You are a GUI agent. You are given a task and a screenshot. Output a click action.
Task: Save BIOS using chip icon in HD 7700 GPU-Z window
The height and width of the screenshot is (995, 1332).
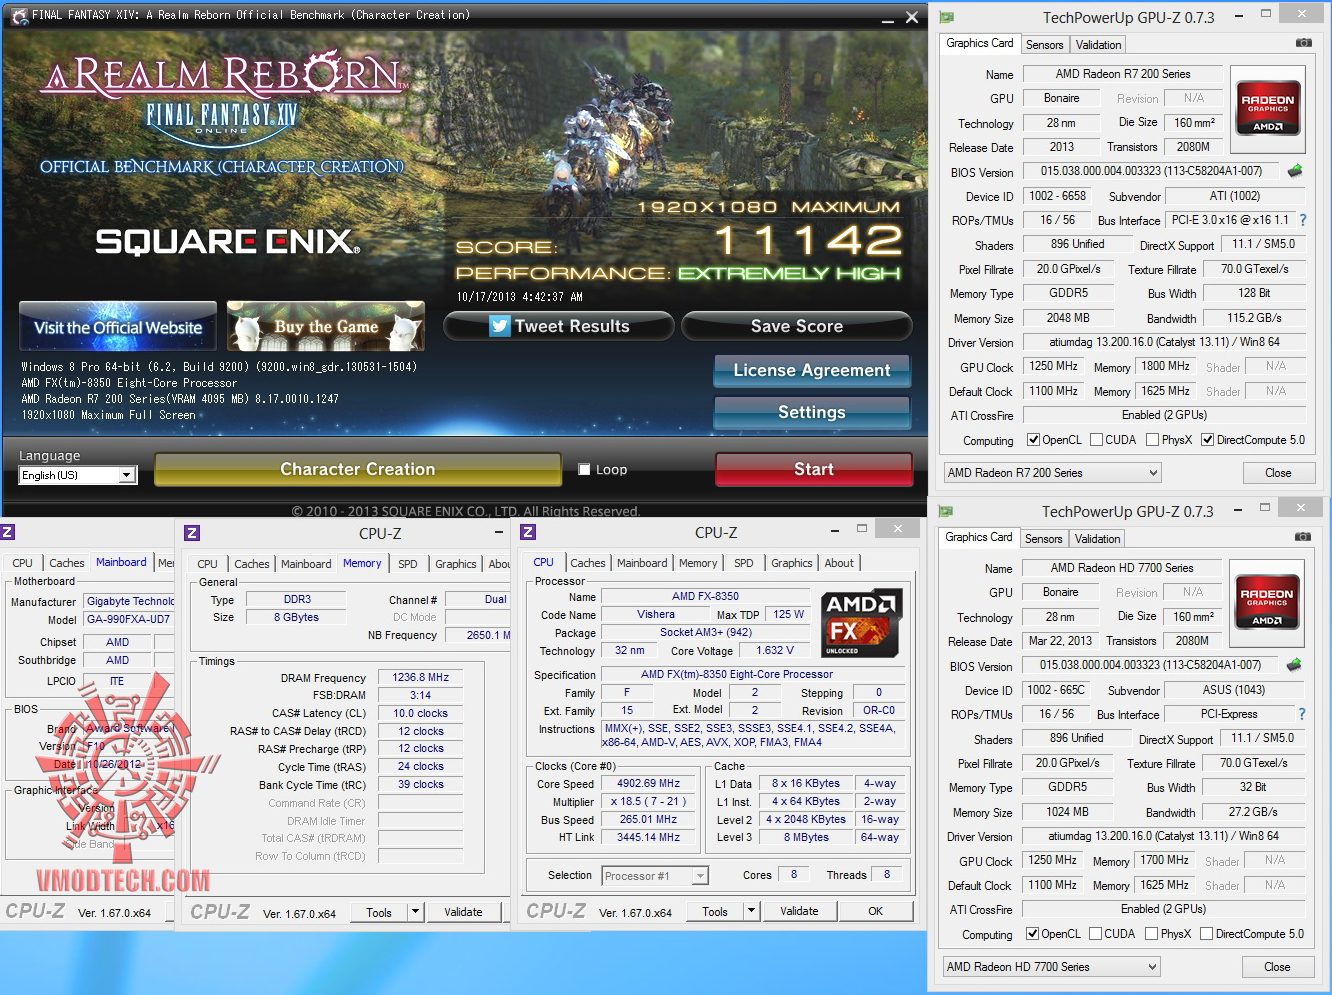point(1294,665)
